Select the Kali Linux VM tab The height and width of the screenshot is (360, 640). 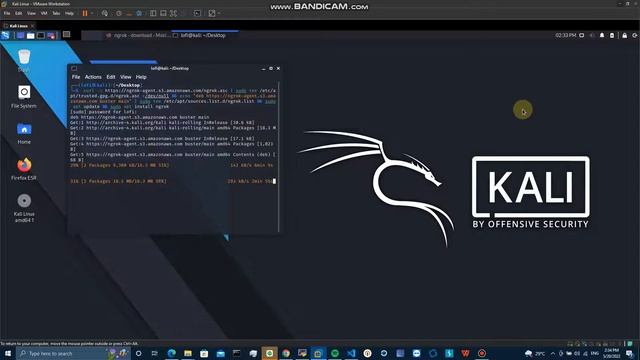point(18,26)
